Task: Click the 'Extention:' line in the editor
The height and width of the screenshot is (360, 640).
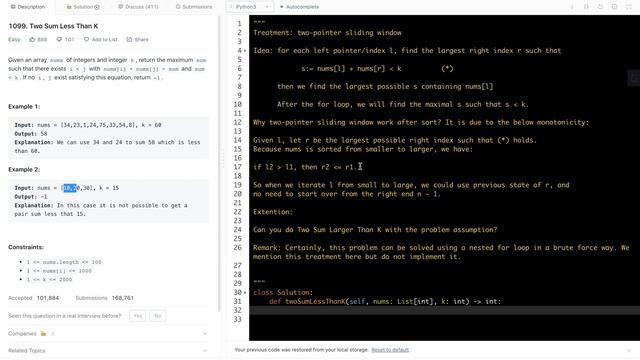Action: (273, 212)
